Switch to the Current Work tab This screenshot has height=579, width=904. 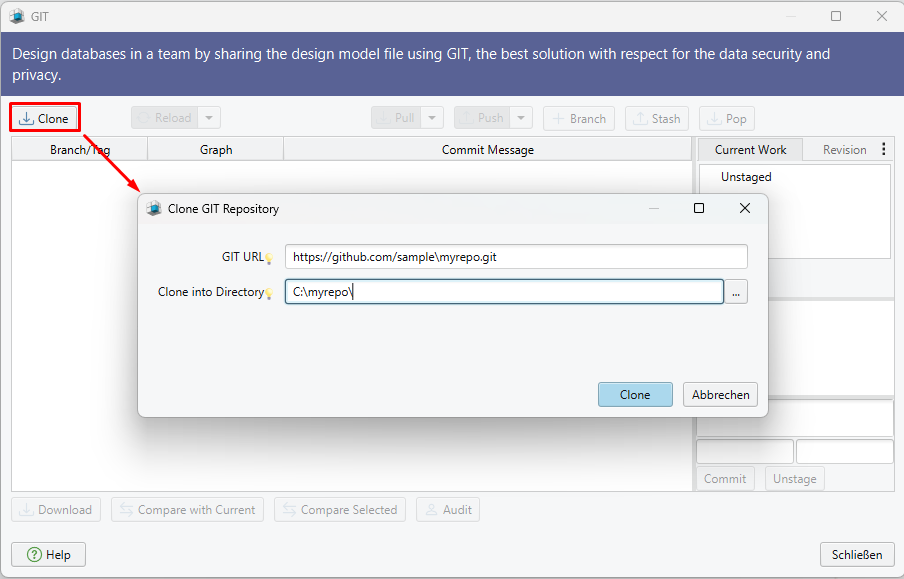click(750, 149)
